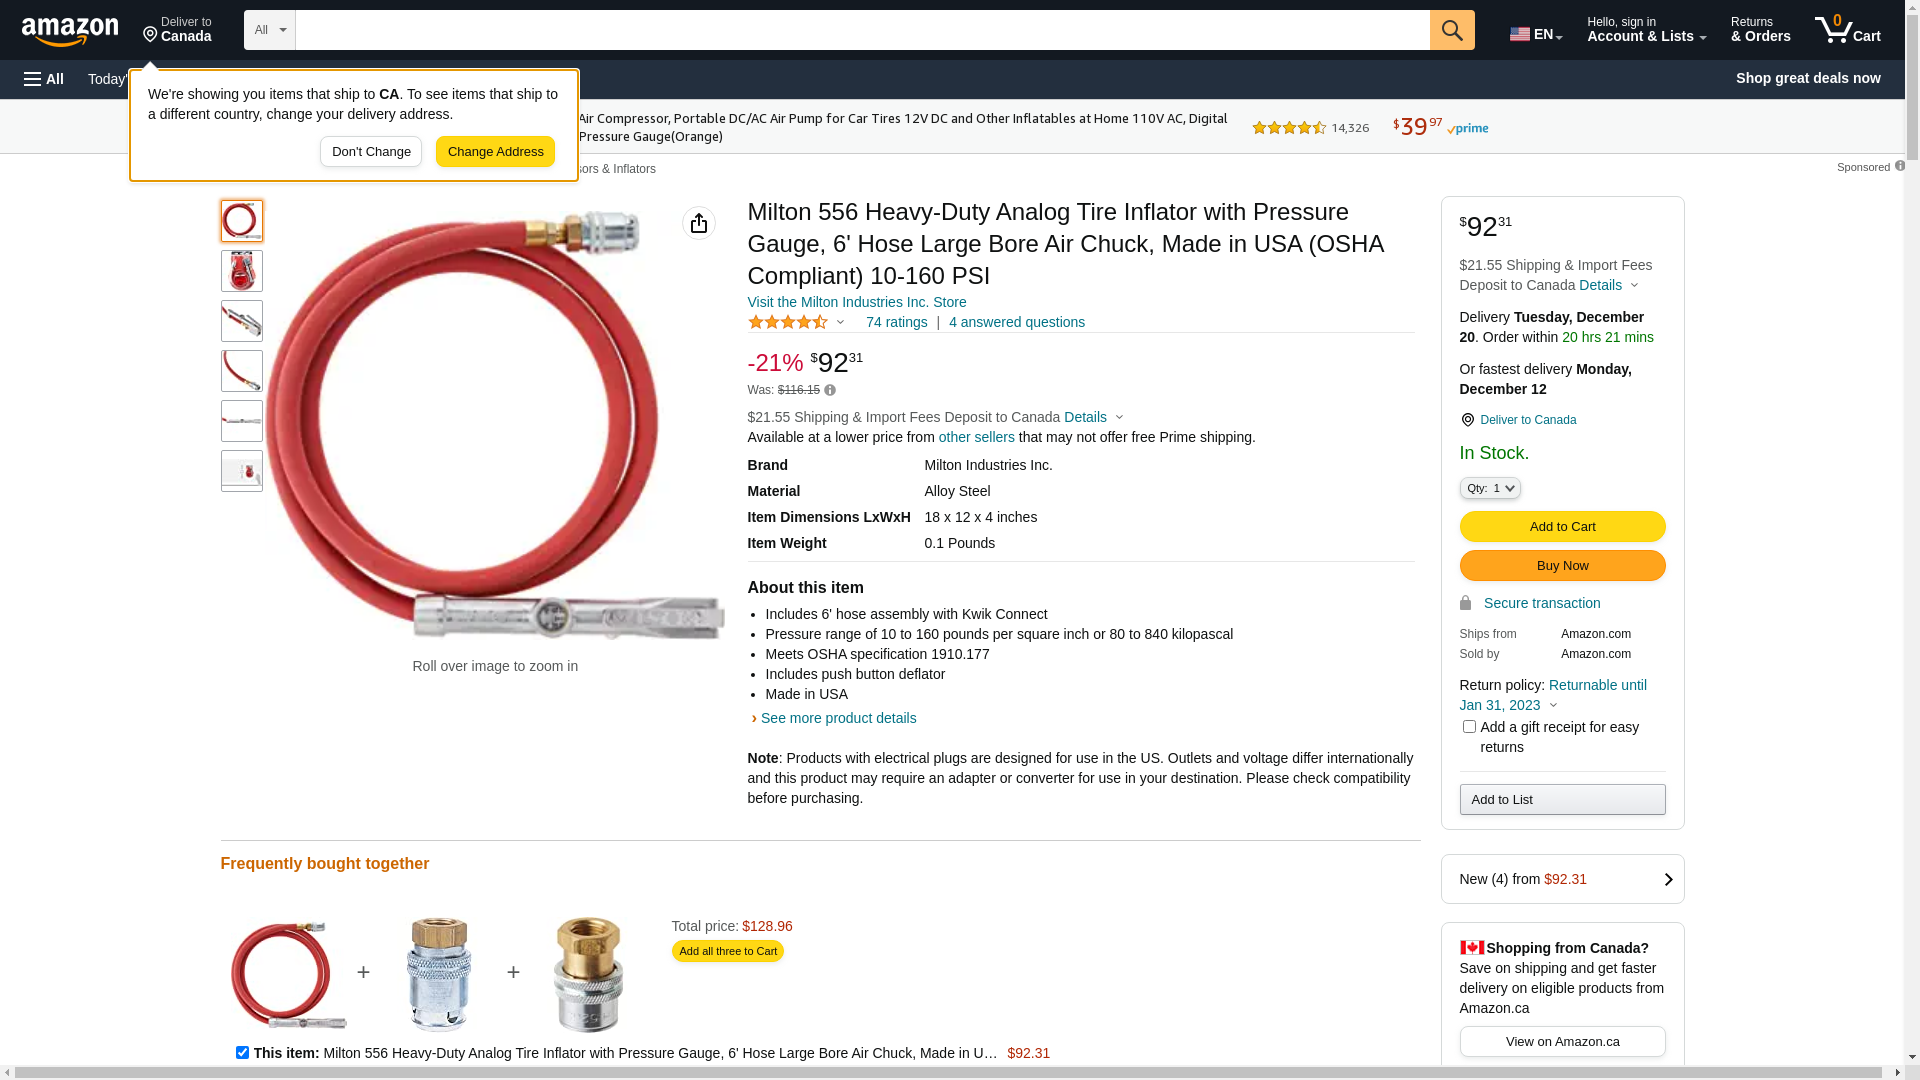Screen dimensions: 1920x1080
Task: Expand the EN language selector
Action: 1536,34
